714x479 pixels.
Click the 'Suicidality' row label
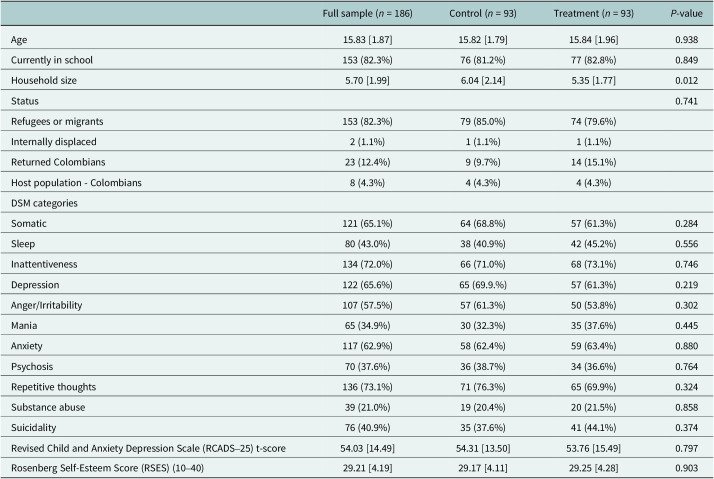(33, 428)
